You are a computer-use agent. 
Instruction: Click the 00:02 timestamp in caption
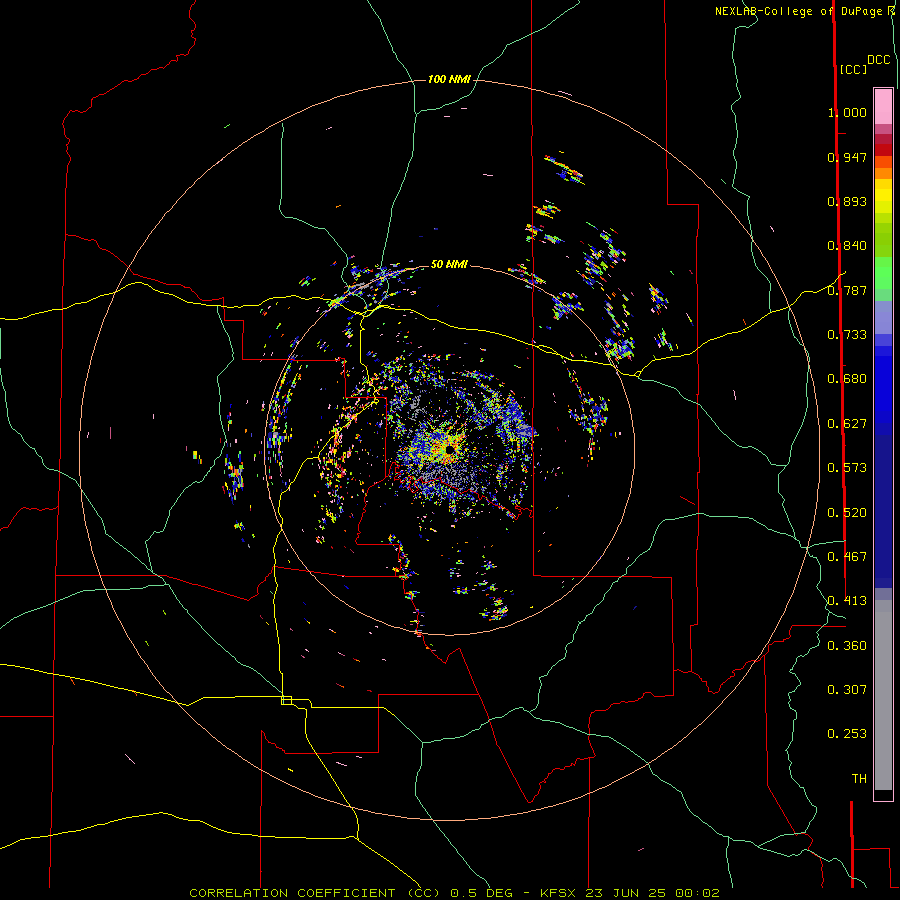pos(697,893)
